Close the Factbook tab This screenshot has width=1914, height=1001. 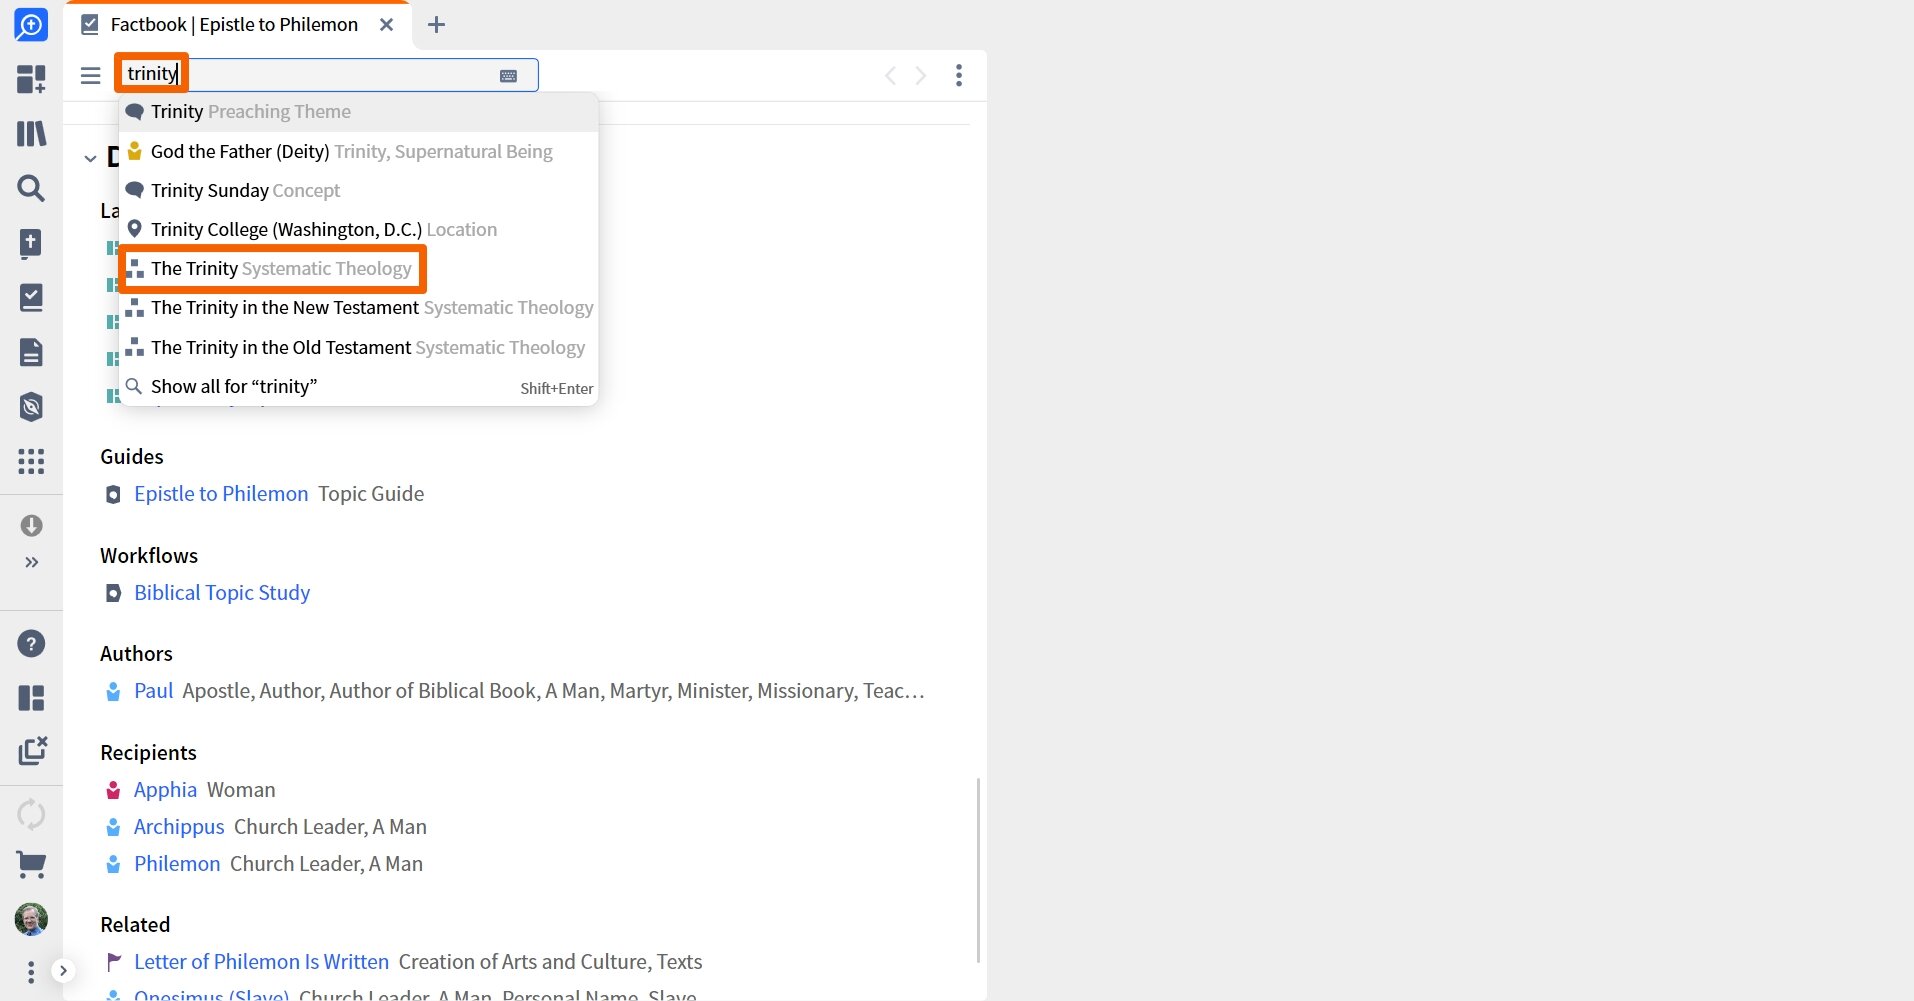(386, 25)
